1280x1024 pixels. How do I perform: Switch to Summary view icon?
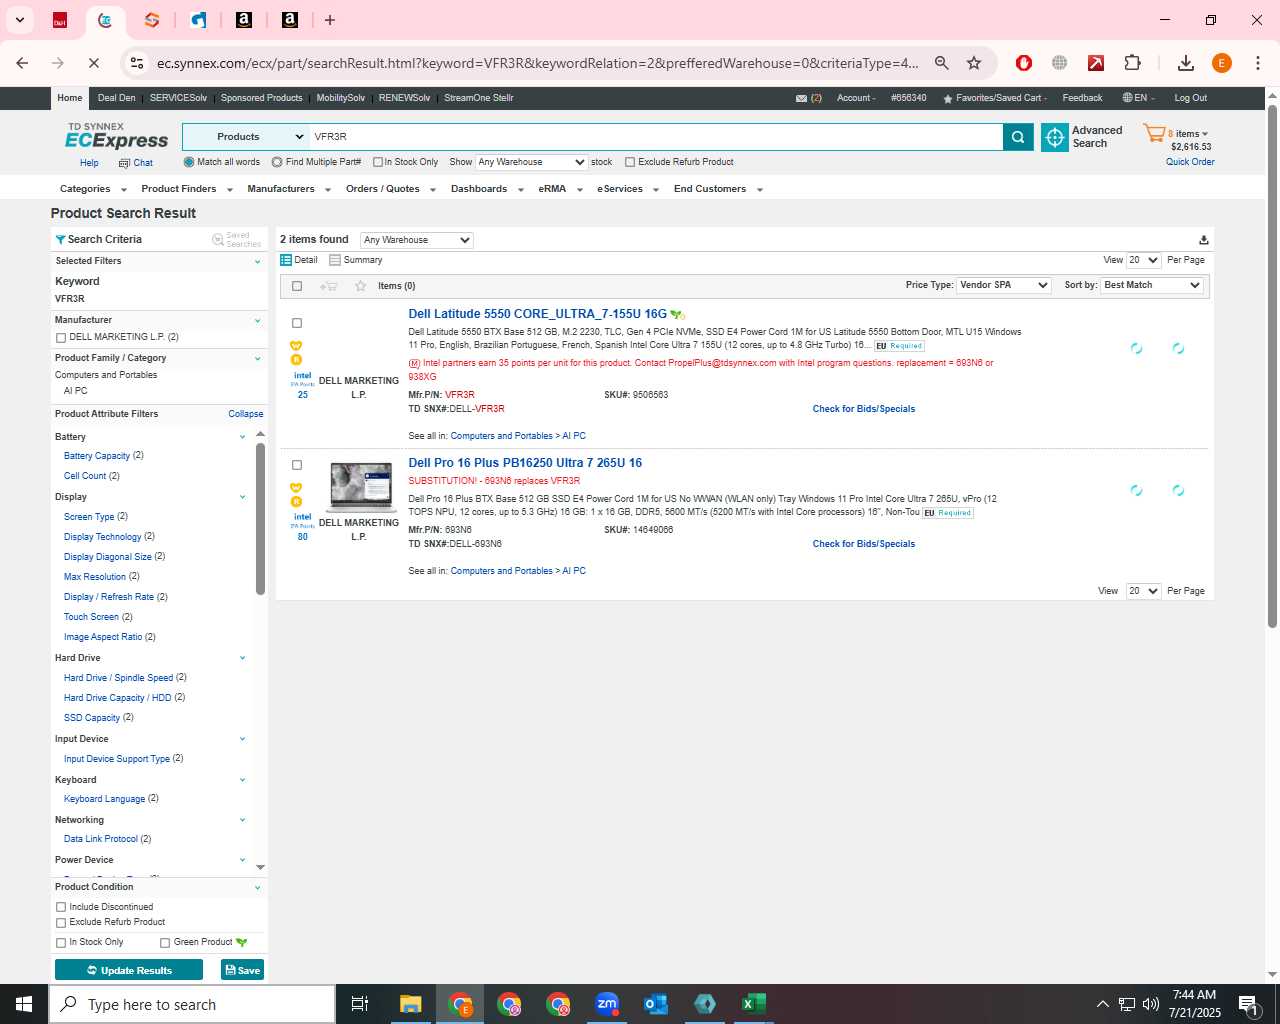tap(335, 260)
